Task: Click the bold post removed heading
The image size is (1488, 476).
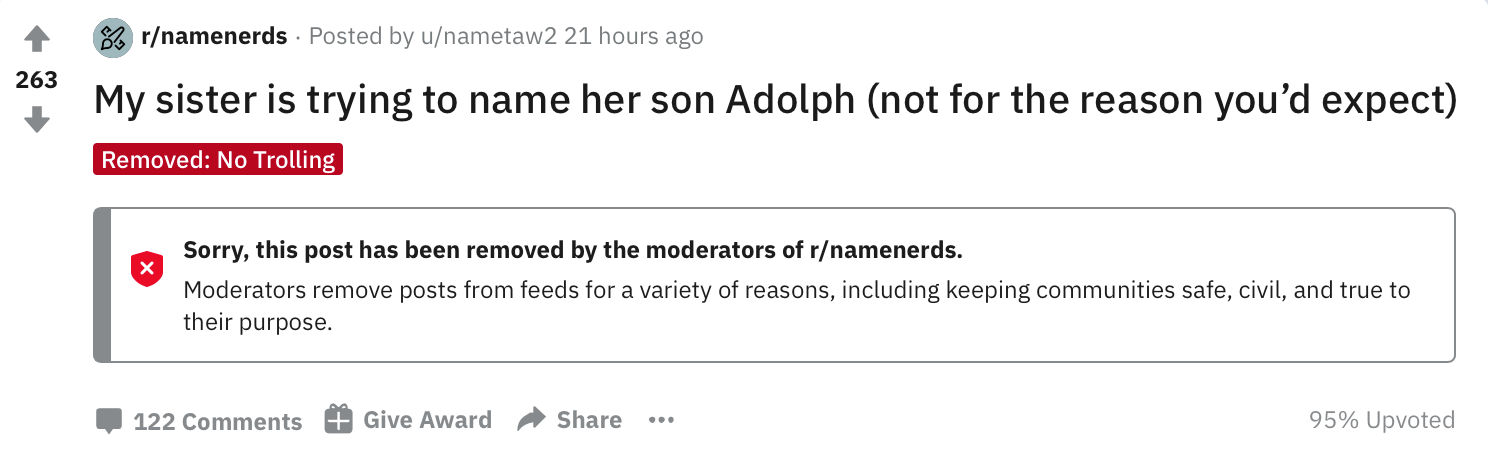Action: [572, 250]
